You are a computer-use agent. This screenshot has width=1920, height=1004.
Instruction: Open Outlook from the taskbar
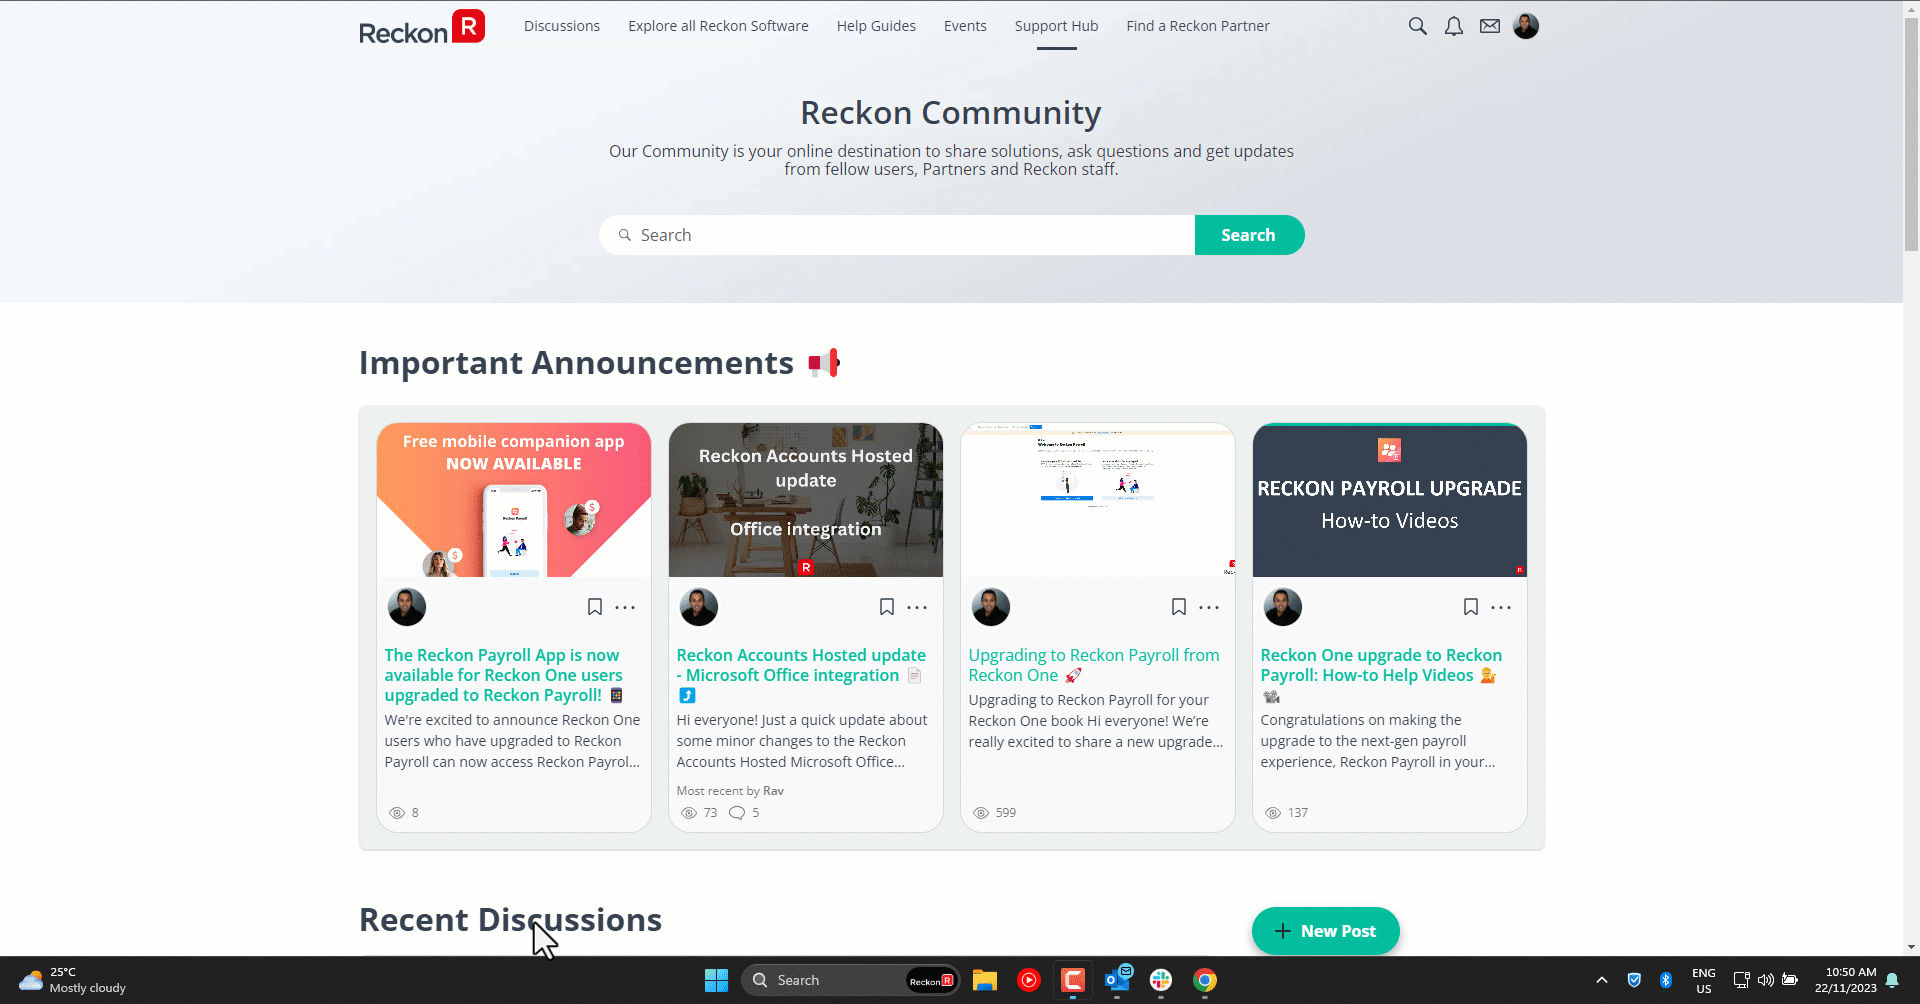click(x=1117, y=980)
